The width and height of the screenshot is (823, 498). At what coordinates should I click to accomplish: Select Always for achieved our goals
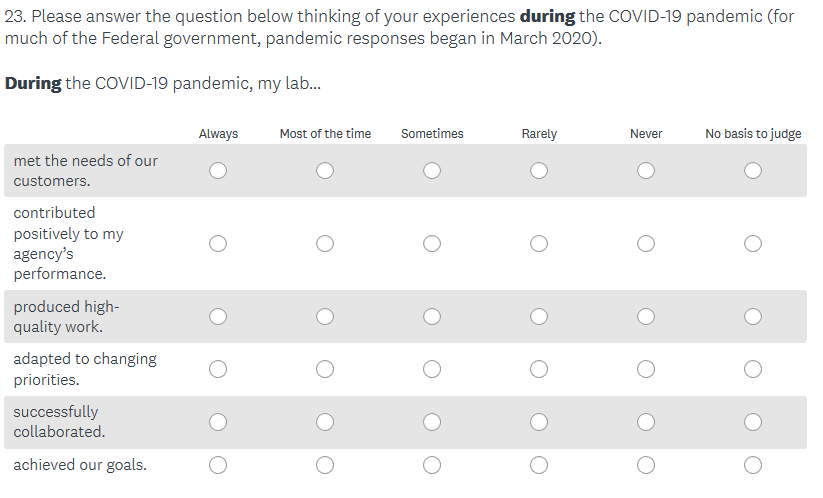pos(218,464)
